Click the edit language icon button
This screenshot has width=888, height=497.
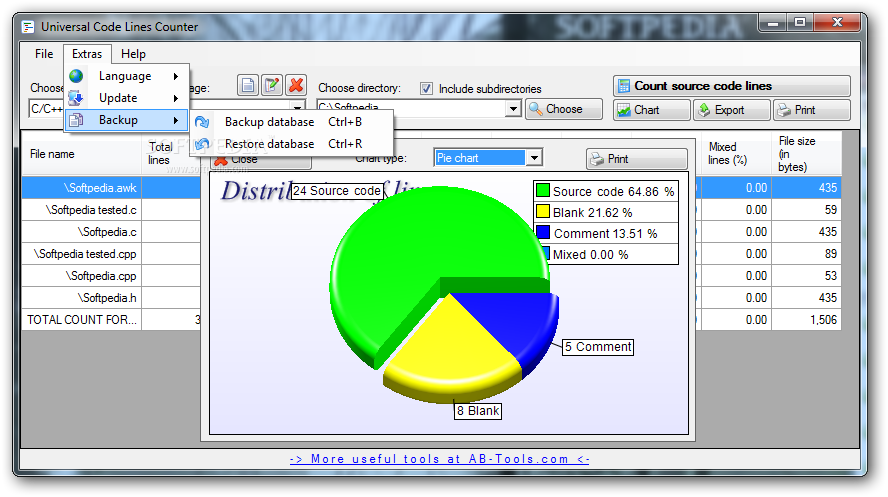(x=272, y=85)
